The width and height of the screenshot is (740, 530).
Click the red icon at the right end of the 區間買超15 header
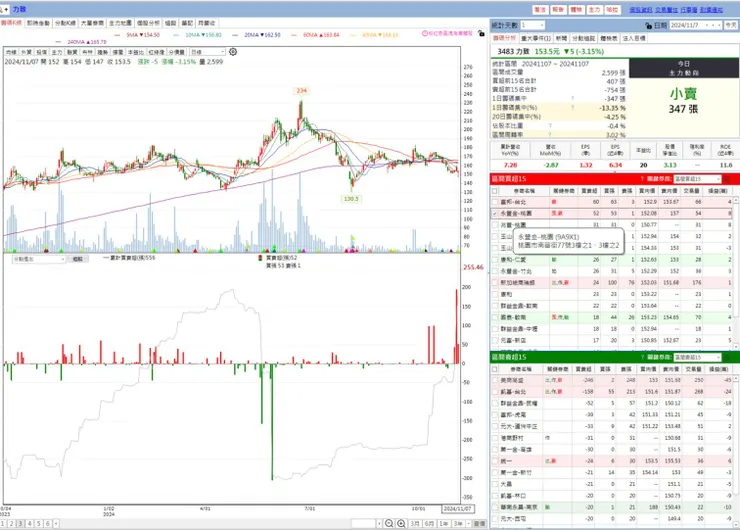727,179
